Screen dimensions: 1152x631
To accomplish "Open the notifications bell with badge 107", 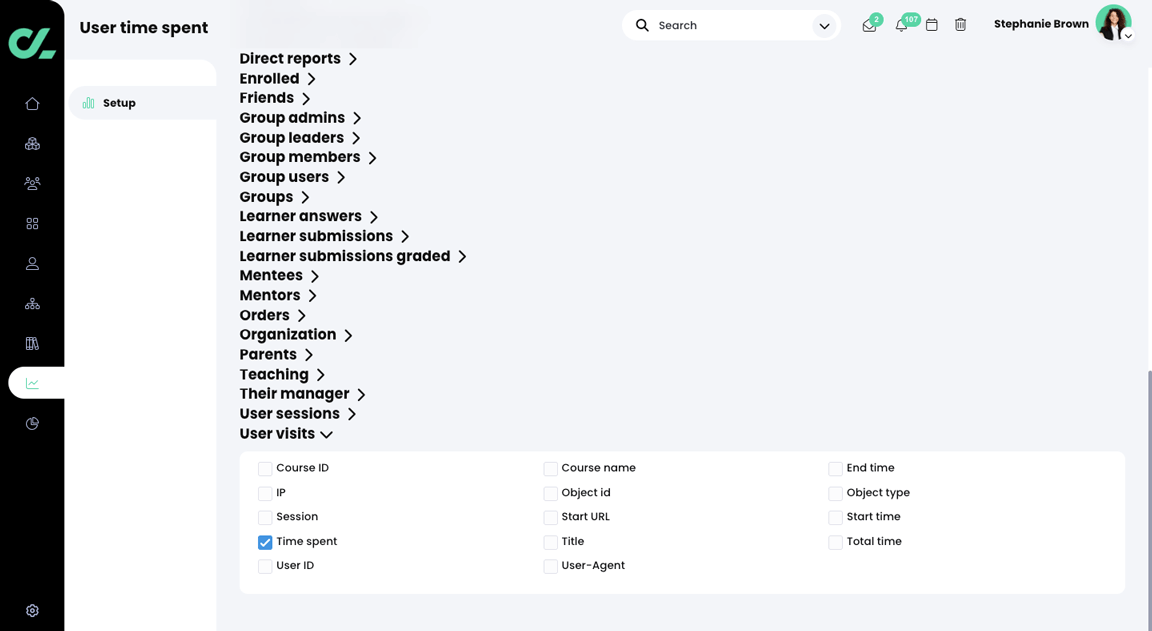I will [901, 25].
